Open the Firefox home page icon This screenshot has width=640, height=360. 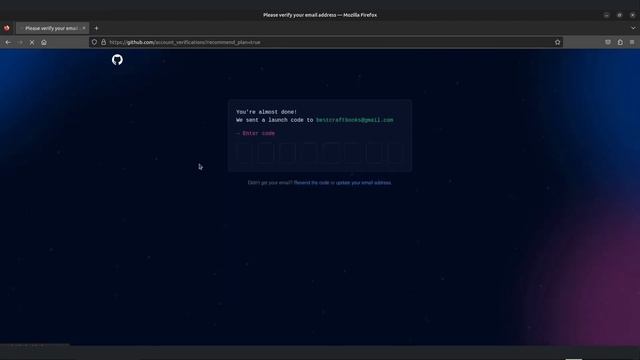pos(44,42)
